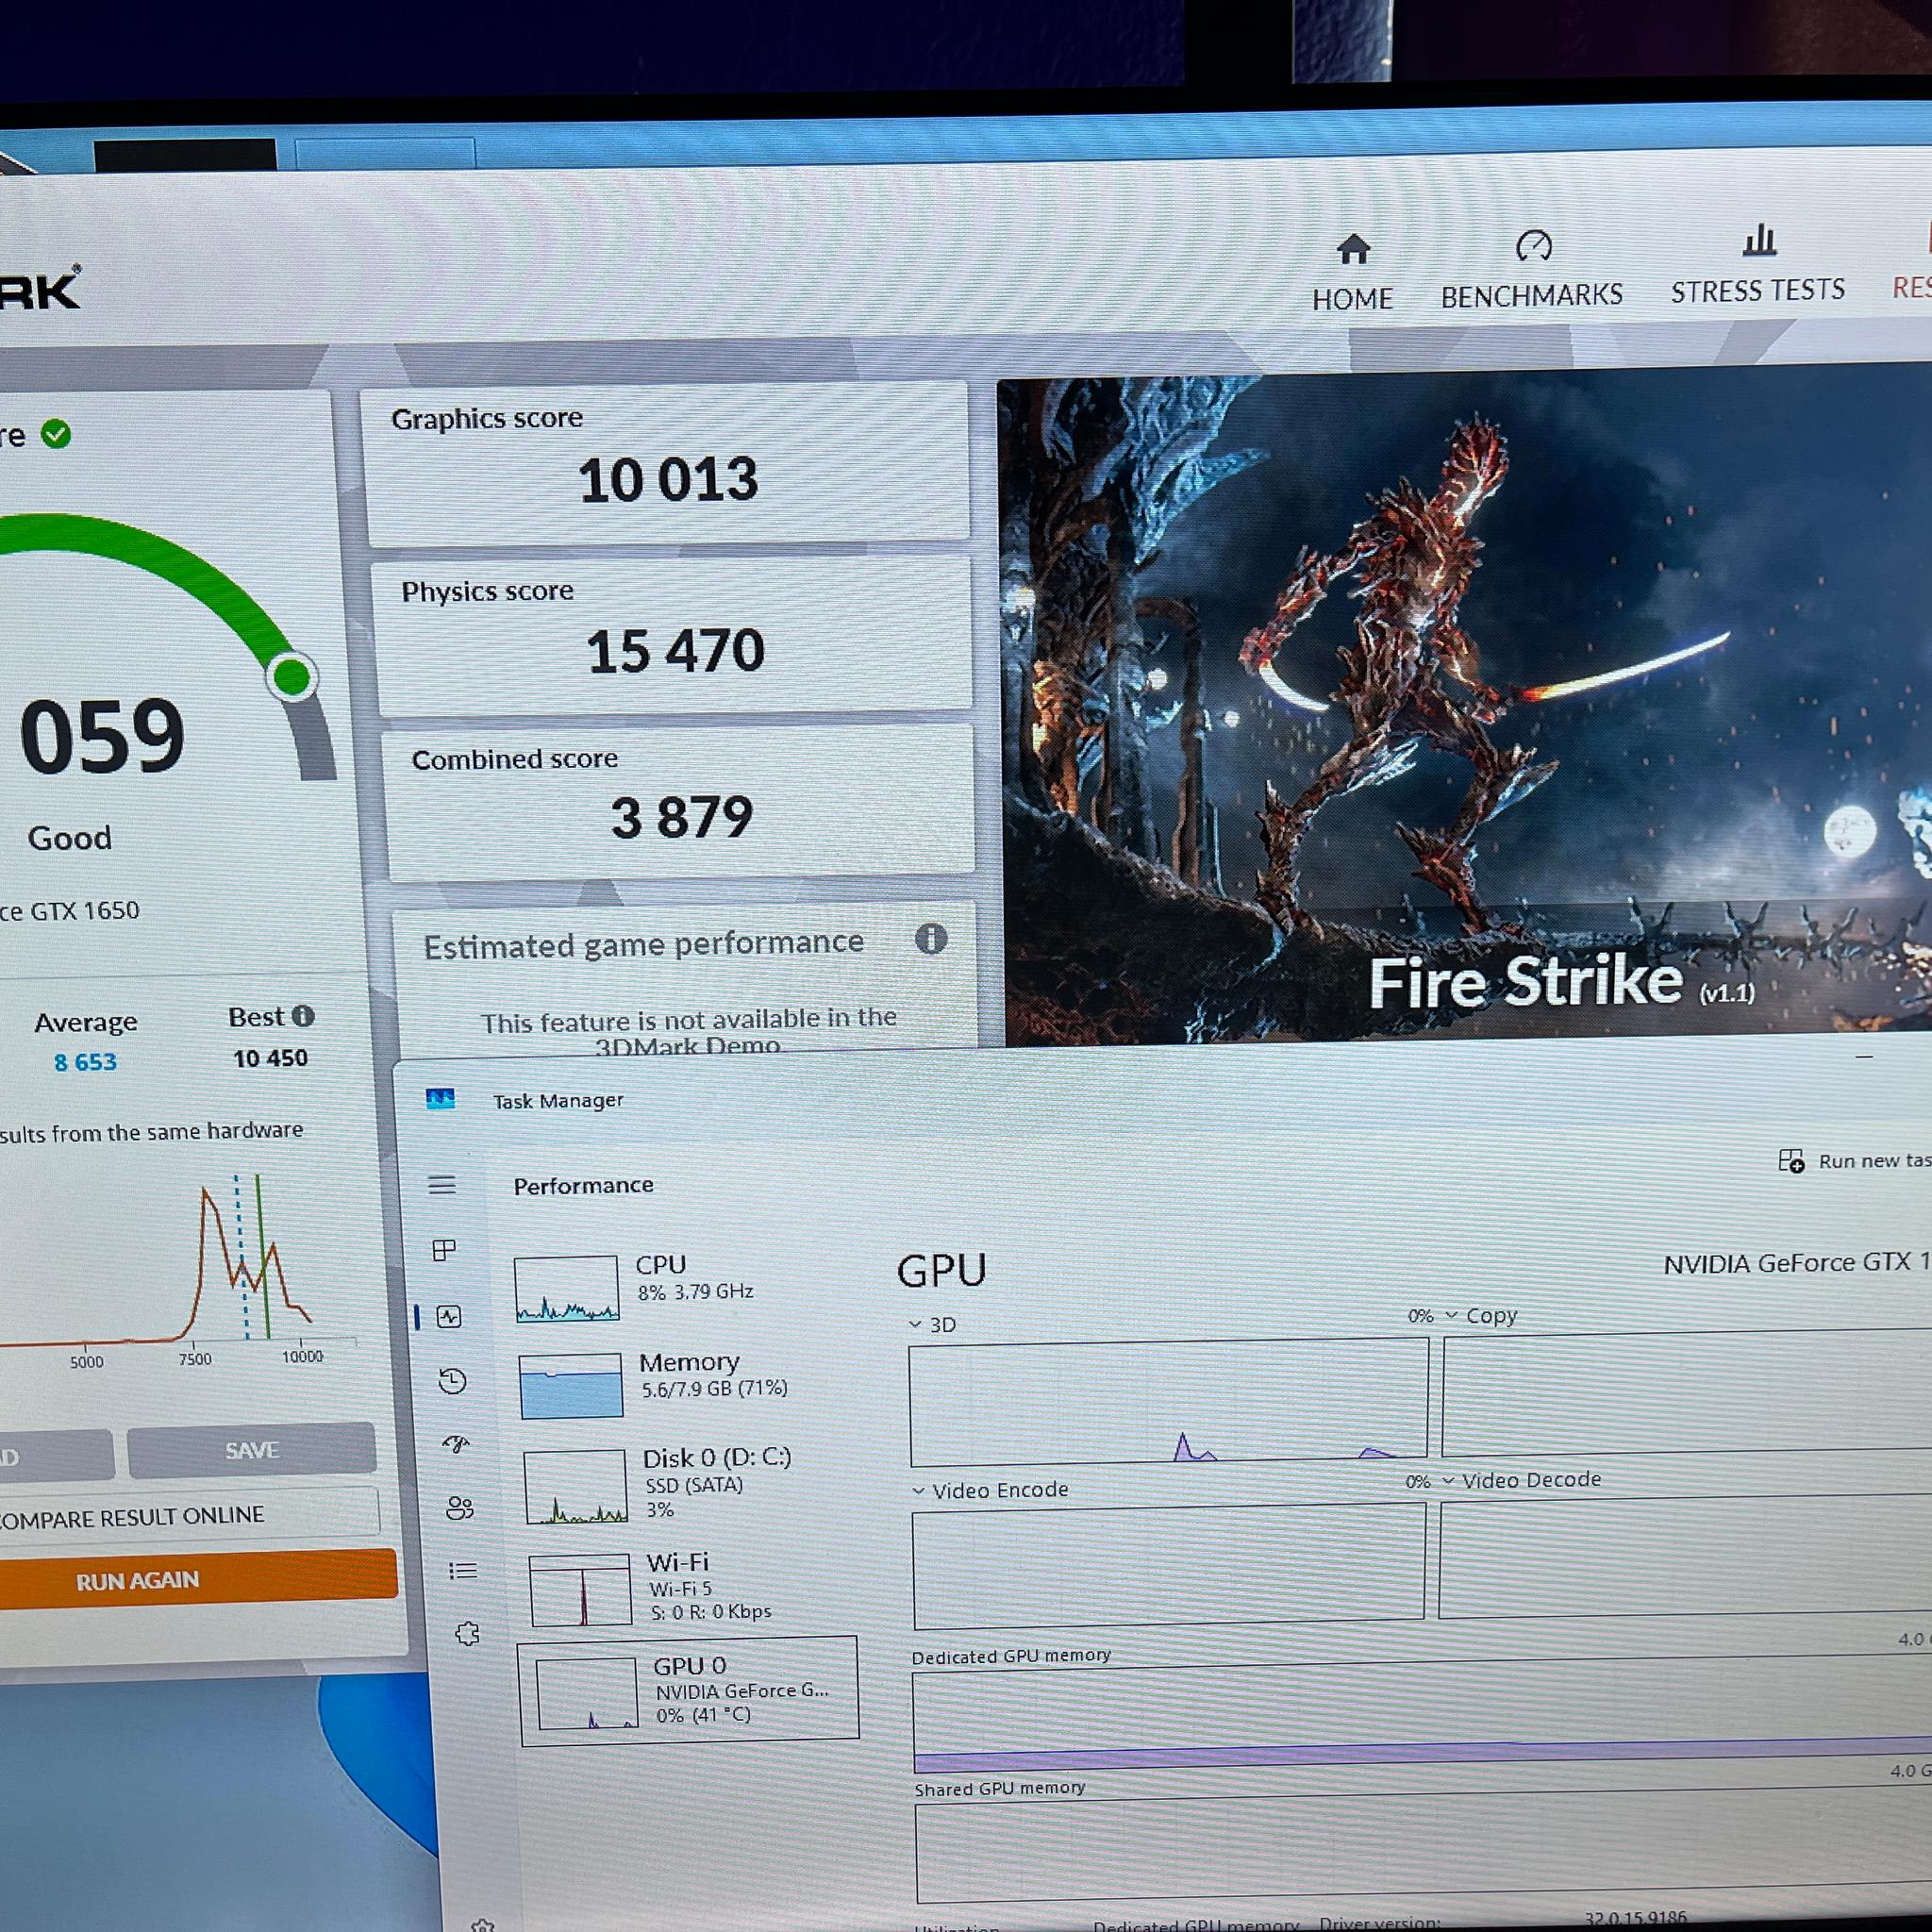
Task: Click the Performance heading in Task Manager
Action: click(583, 1185)
